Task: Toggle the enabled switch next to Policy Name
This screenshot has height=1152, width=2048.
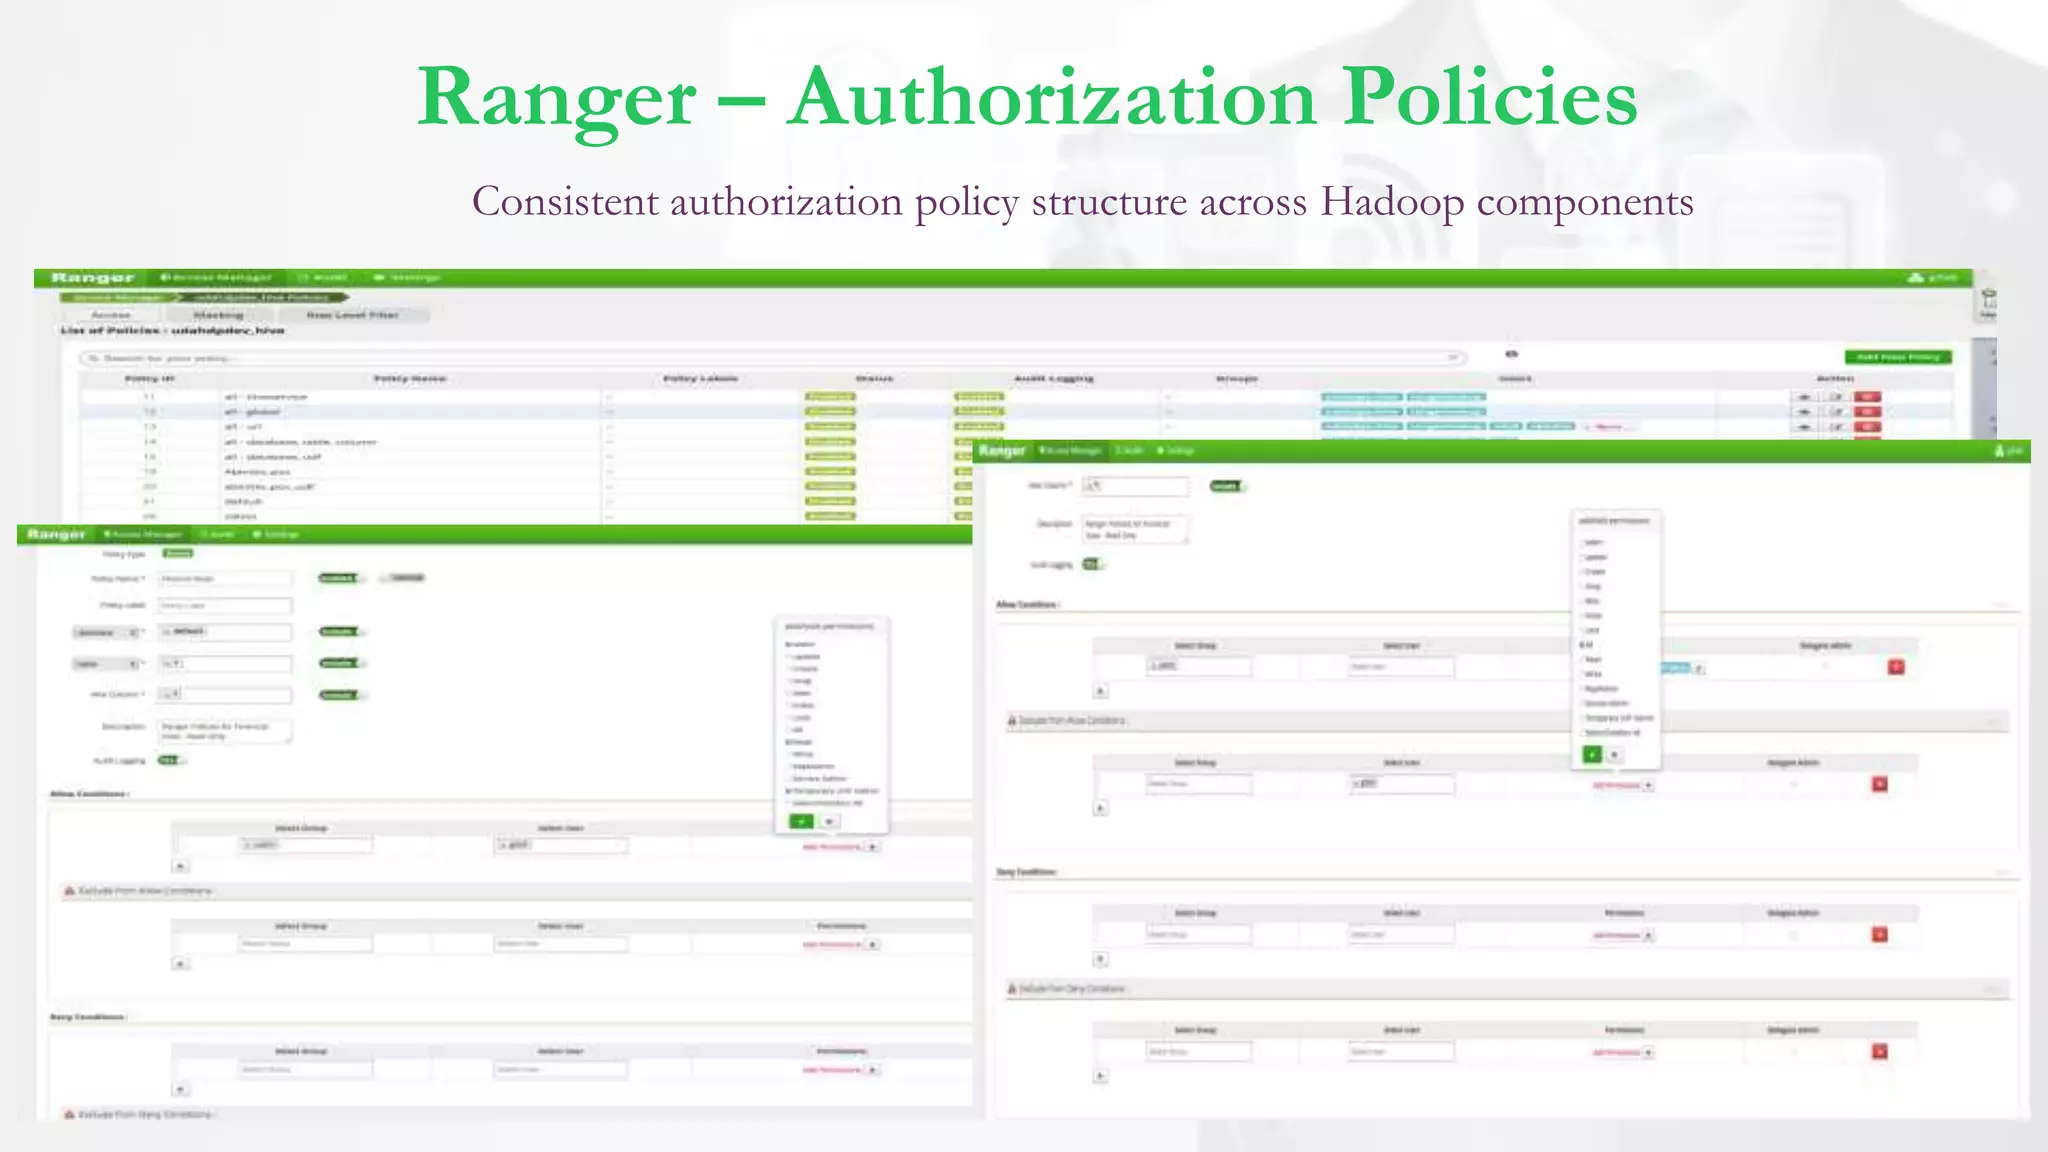Action: pyautogui.click(x=340, y=578)
